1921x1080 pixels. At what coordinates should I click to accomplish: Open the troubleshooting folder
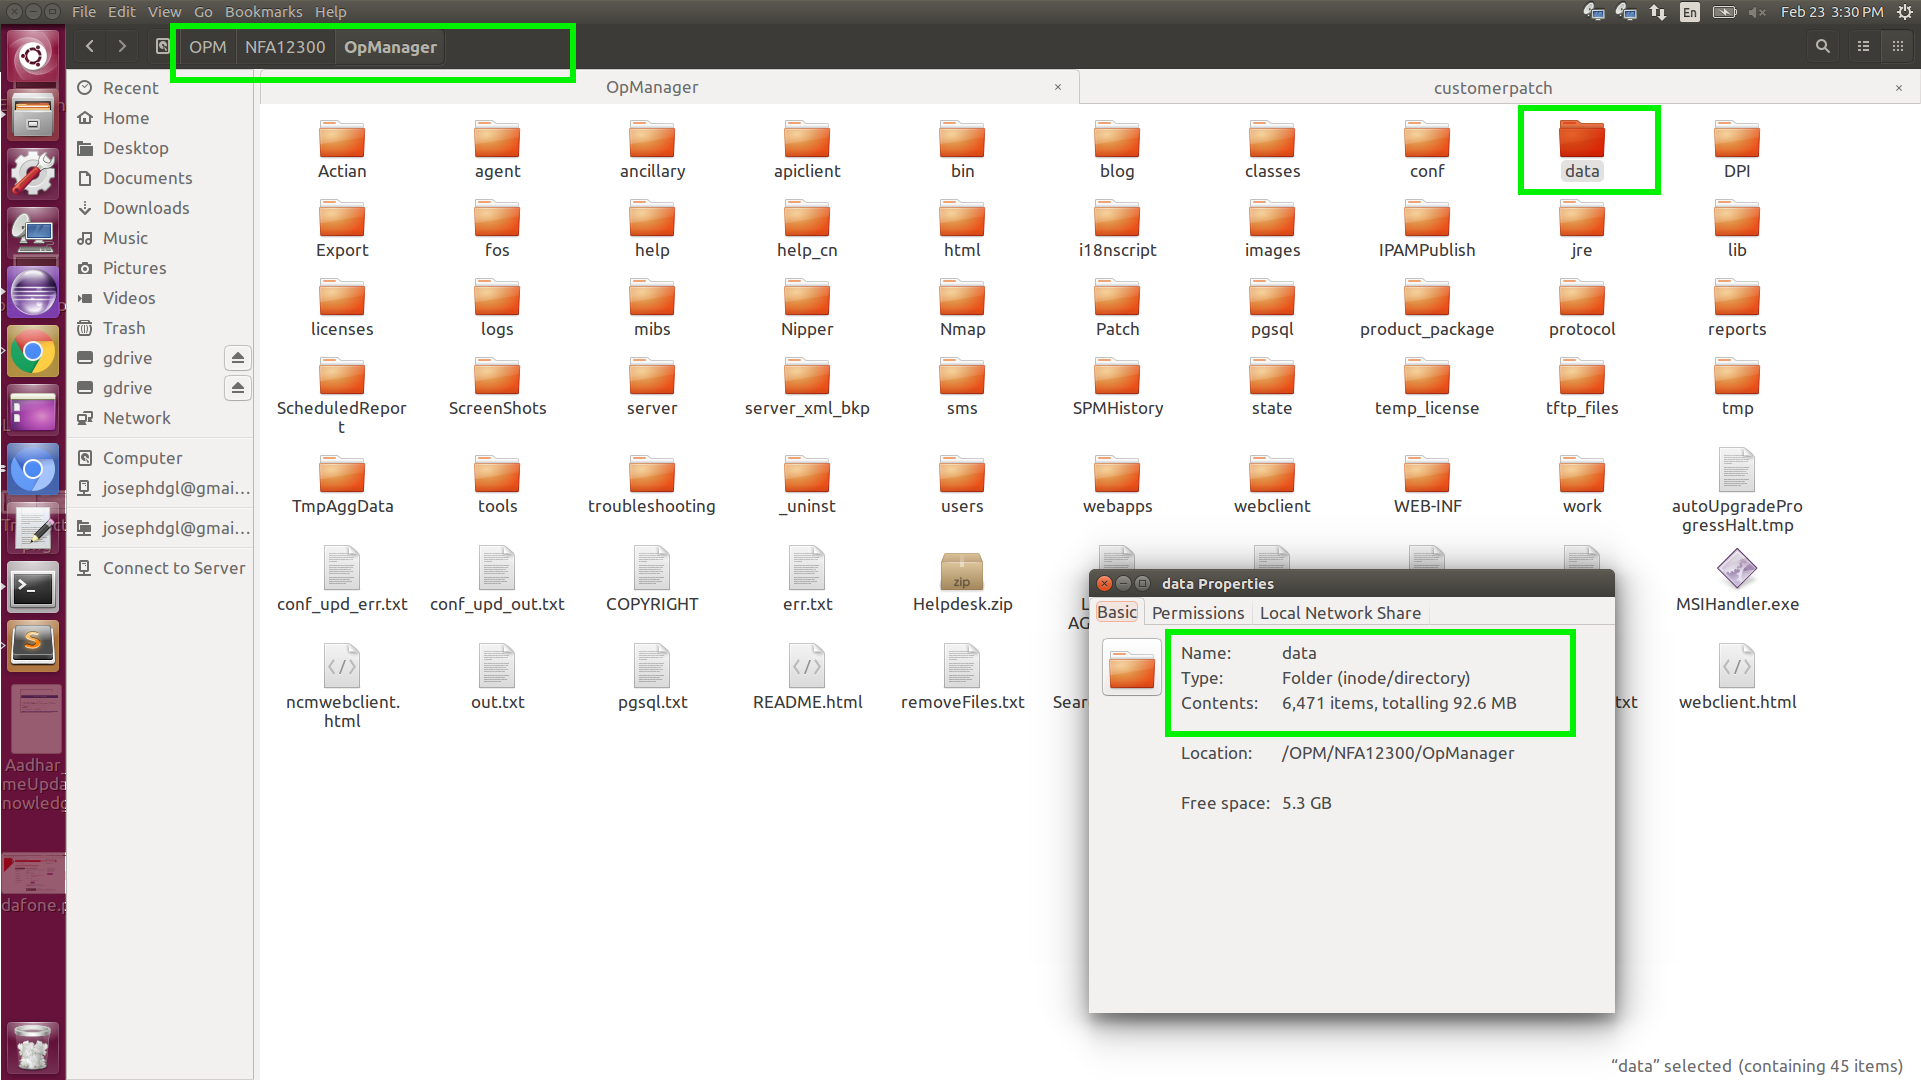[x=652, y=485]
